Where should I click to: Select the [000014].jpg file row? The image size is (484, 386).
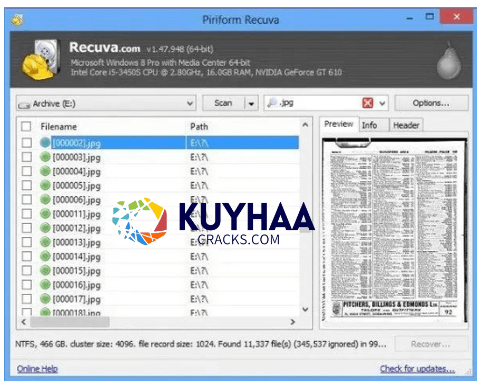[159, 256]
